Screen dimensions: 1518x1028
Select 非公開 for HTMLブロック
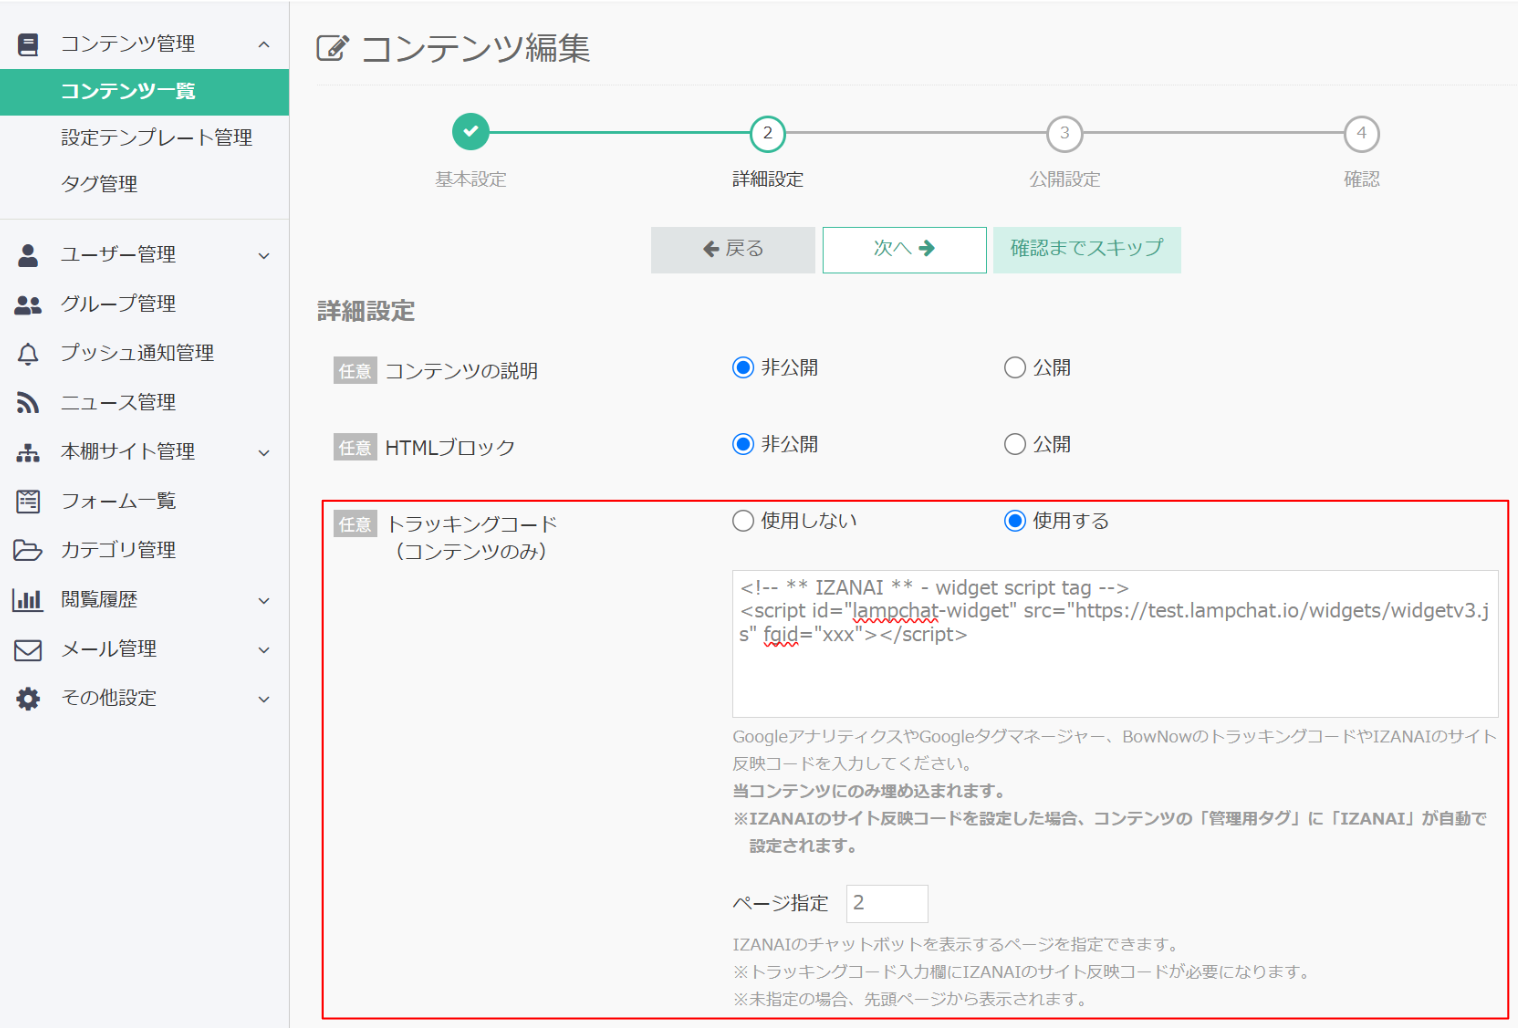click(743, 444)
